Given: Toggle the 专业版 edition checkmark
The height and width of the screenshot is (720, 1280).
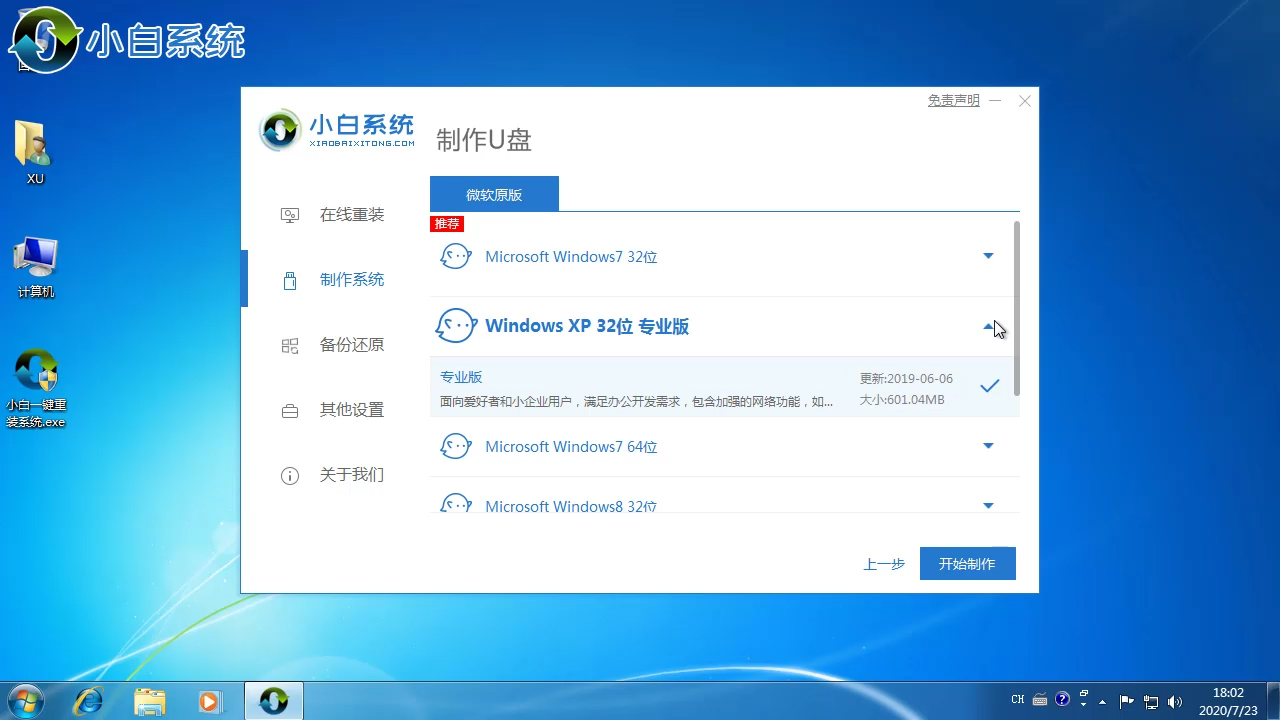Looking at the screenshot, I should pyautogui.click(x=990, y=386).
